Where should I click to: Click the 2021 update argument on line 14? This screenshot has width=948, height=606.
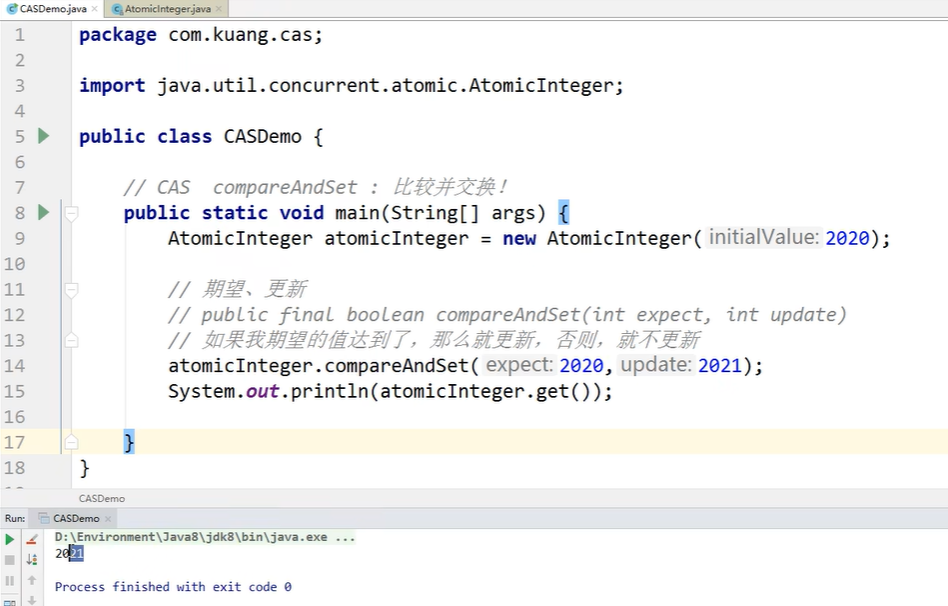pos(719,365)
